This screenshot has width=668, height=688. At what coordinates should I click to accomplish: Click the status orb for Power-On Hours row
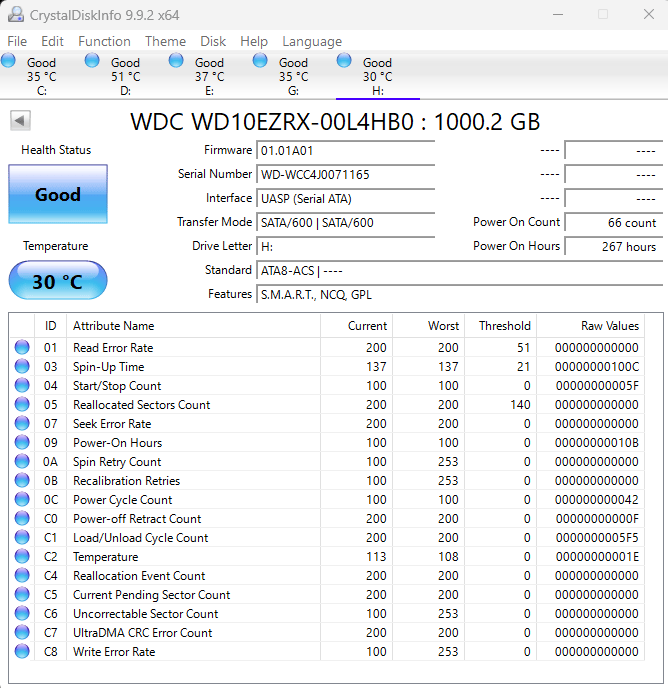click(x=22, y=442)
